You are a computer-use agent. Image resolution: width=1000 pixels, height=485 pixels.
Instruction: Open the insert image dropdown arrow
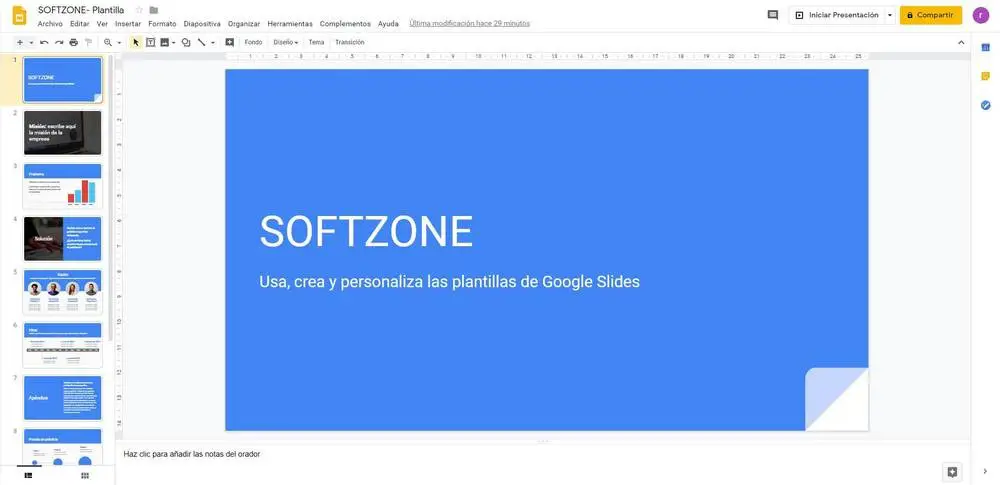coord(173,43)
